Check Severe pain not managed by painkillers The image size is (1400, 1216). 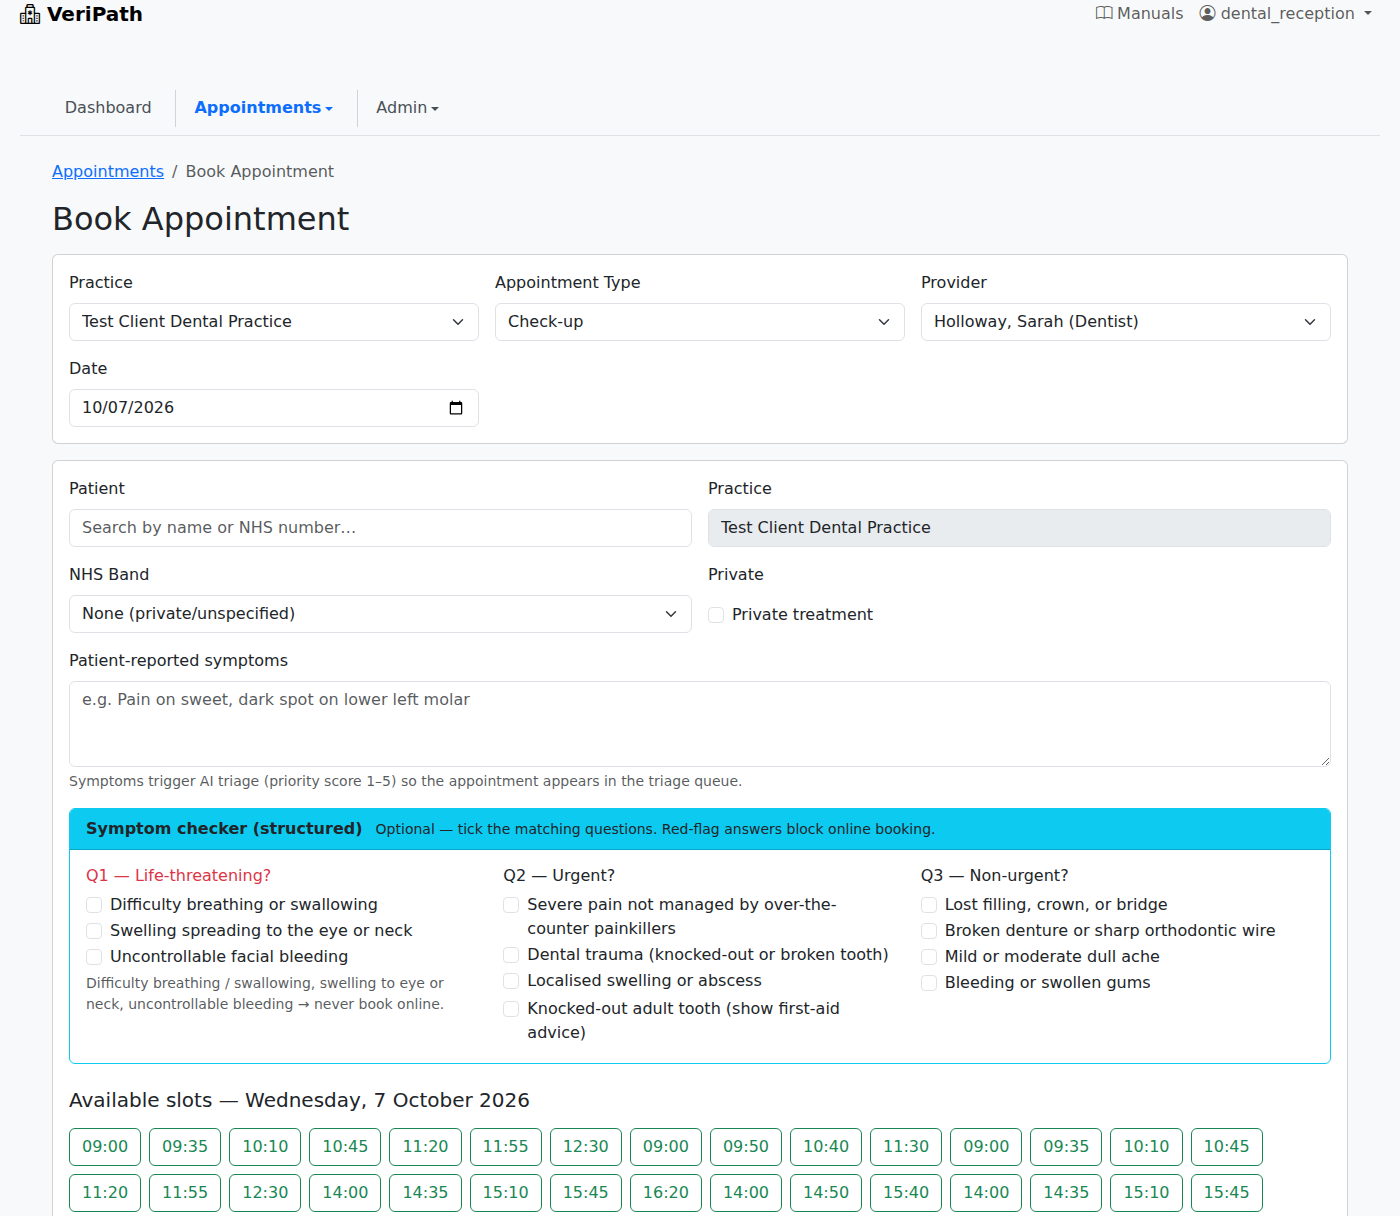click(x=511, y=905)
